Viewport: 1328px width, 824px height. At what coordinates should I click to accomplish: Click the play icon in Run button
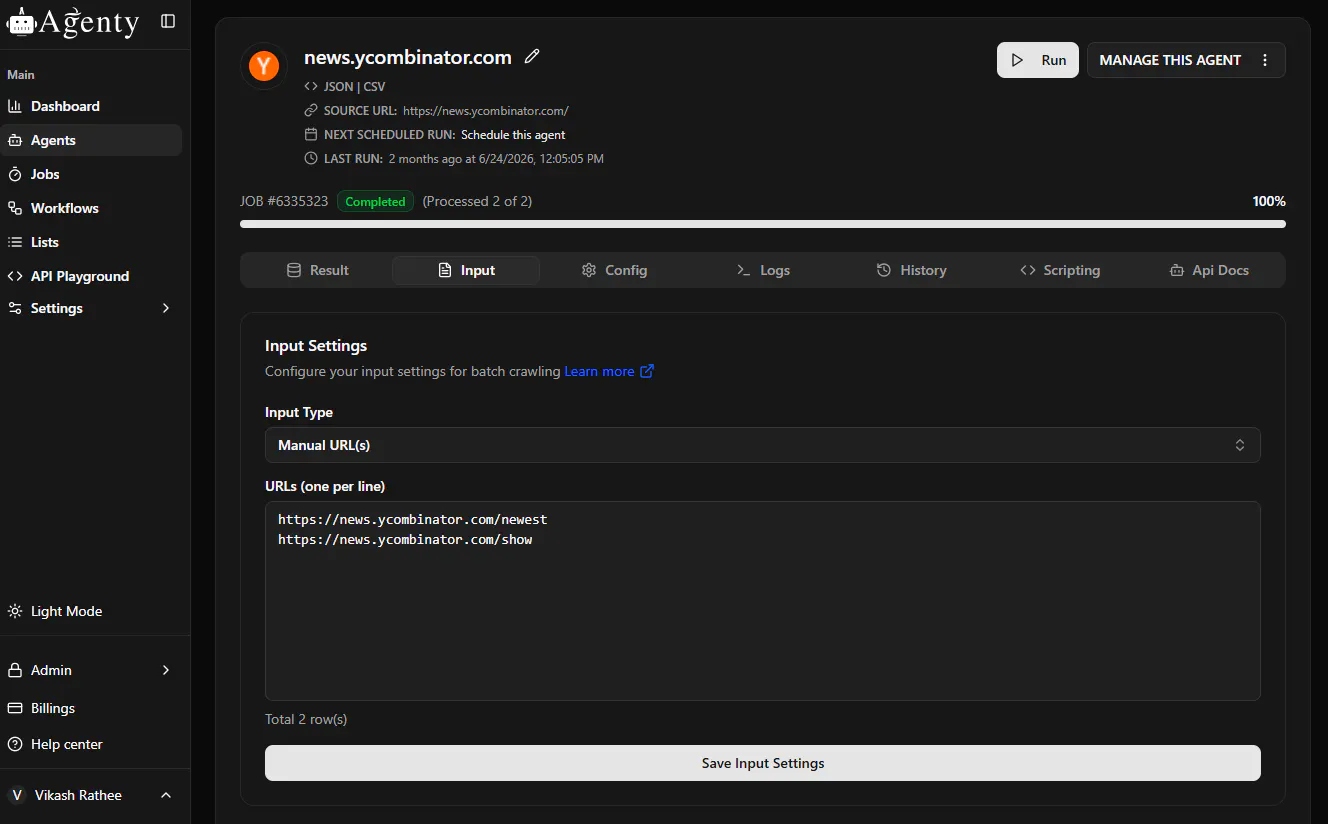(1017, 60)
